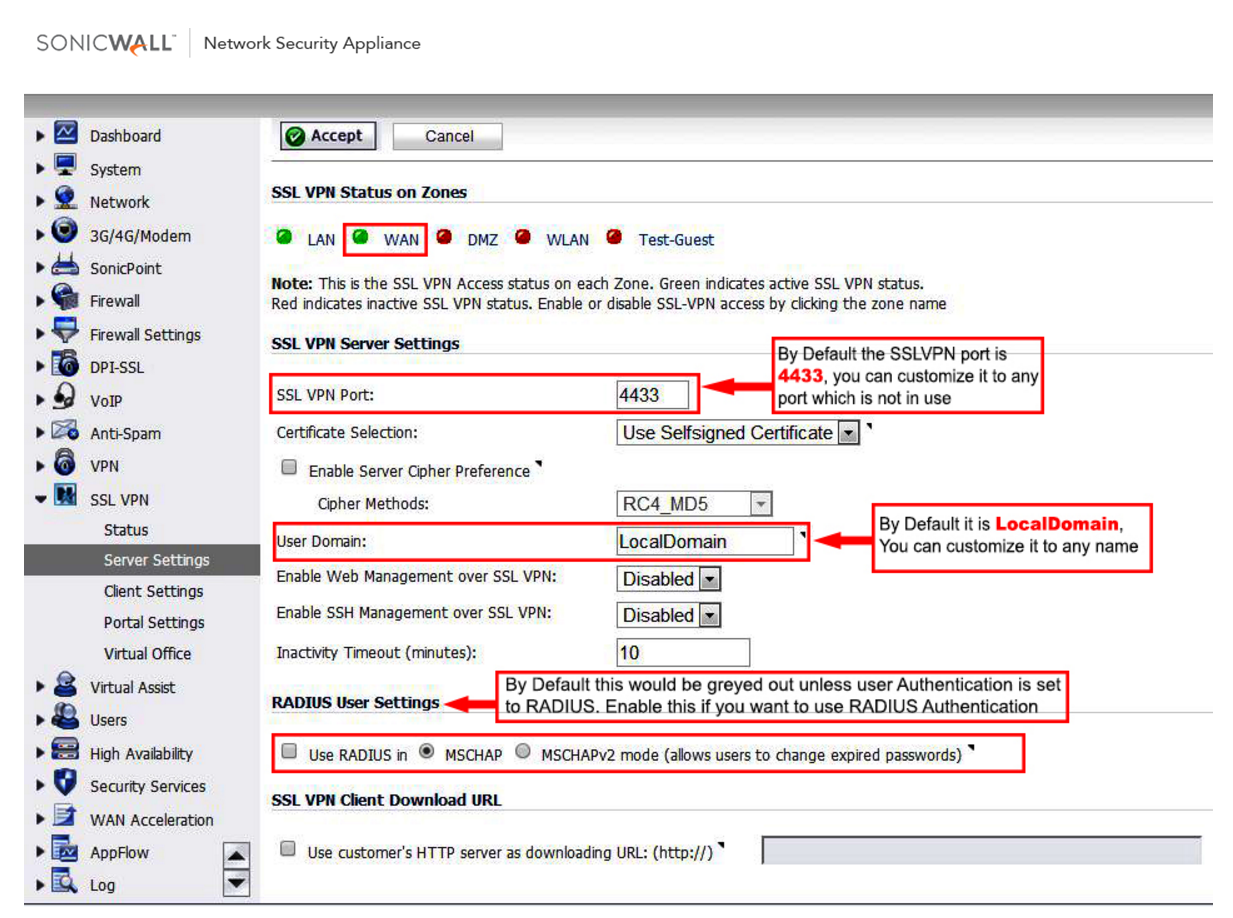
Task: Open Enable SSH Management over SSL VPN dropdown
Action: click(x=668, y=615)
